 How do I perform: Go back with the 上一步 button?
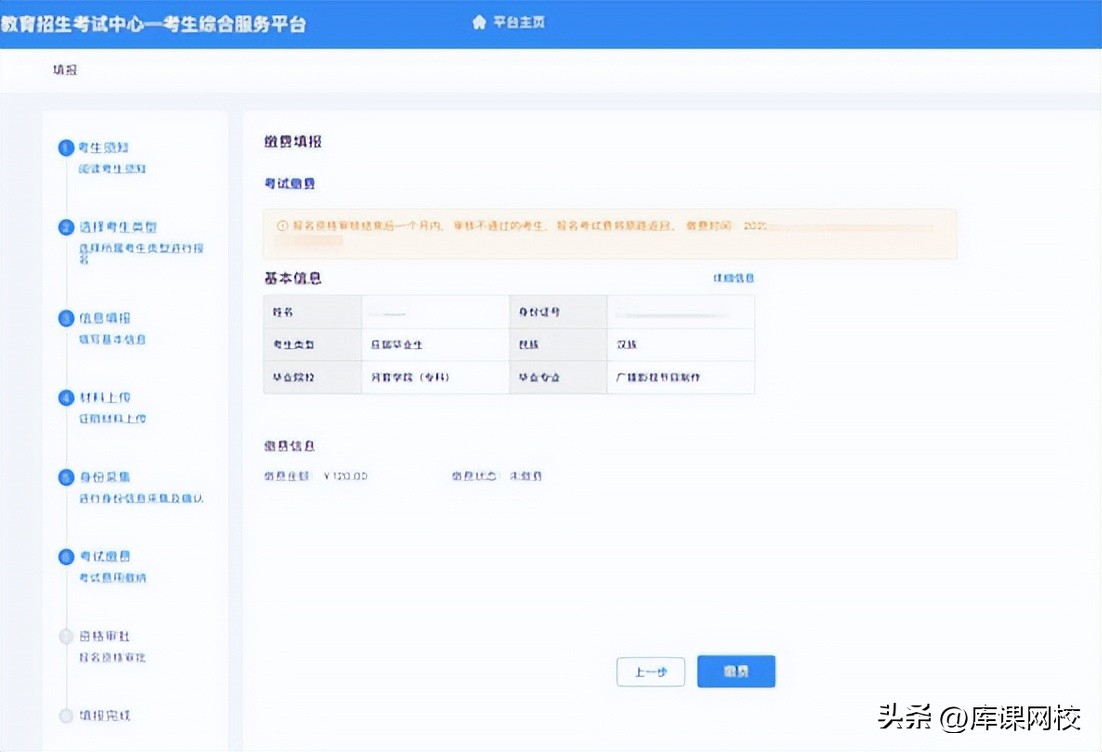pyautogui.click(x=650, y=672)
